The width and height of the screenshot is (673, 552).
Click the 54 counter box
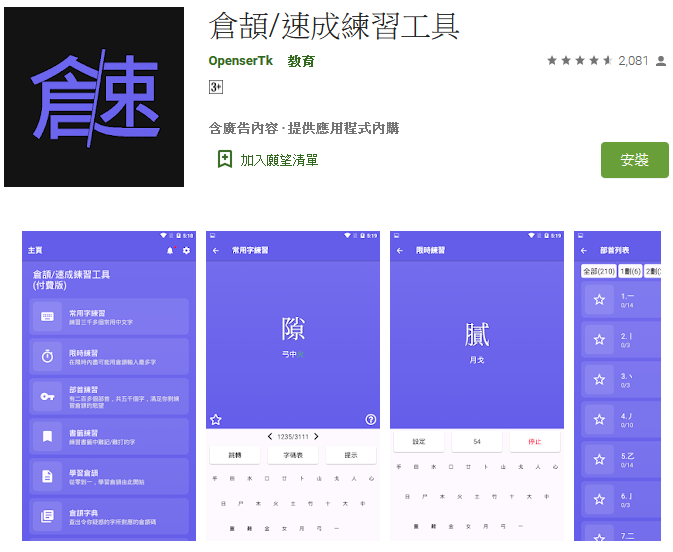(477, 442)
